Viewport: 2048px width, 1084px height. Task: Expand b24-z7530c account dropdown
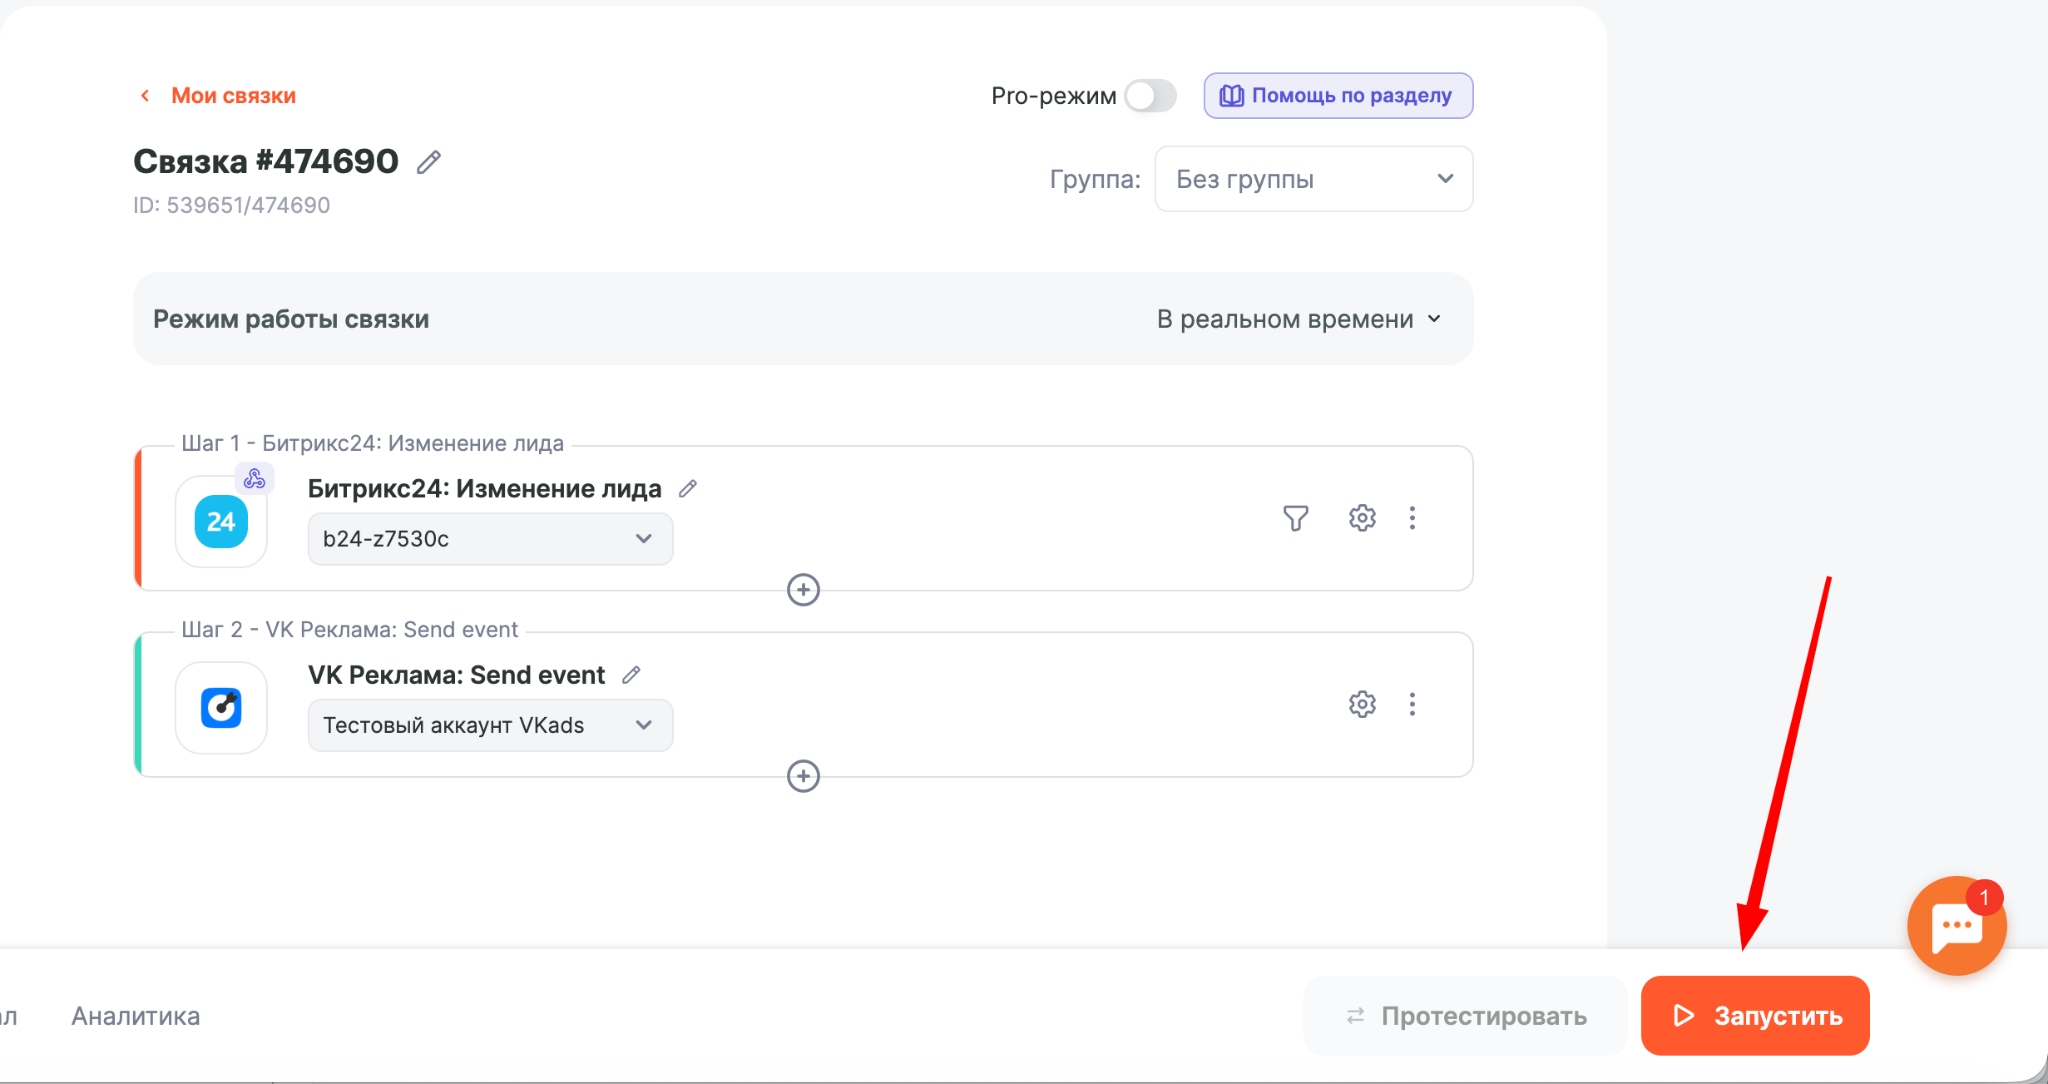click(x=490, y=539)
